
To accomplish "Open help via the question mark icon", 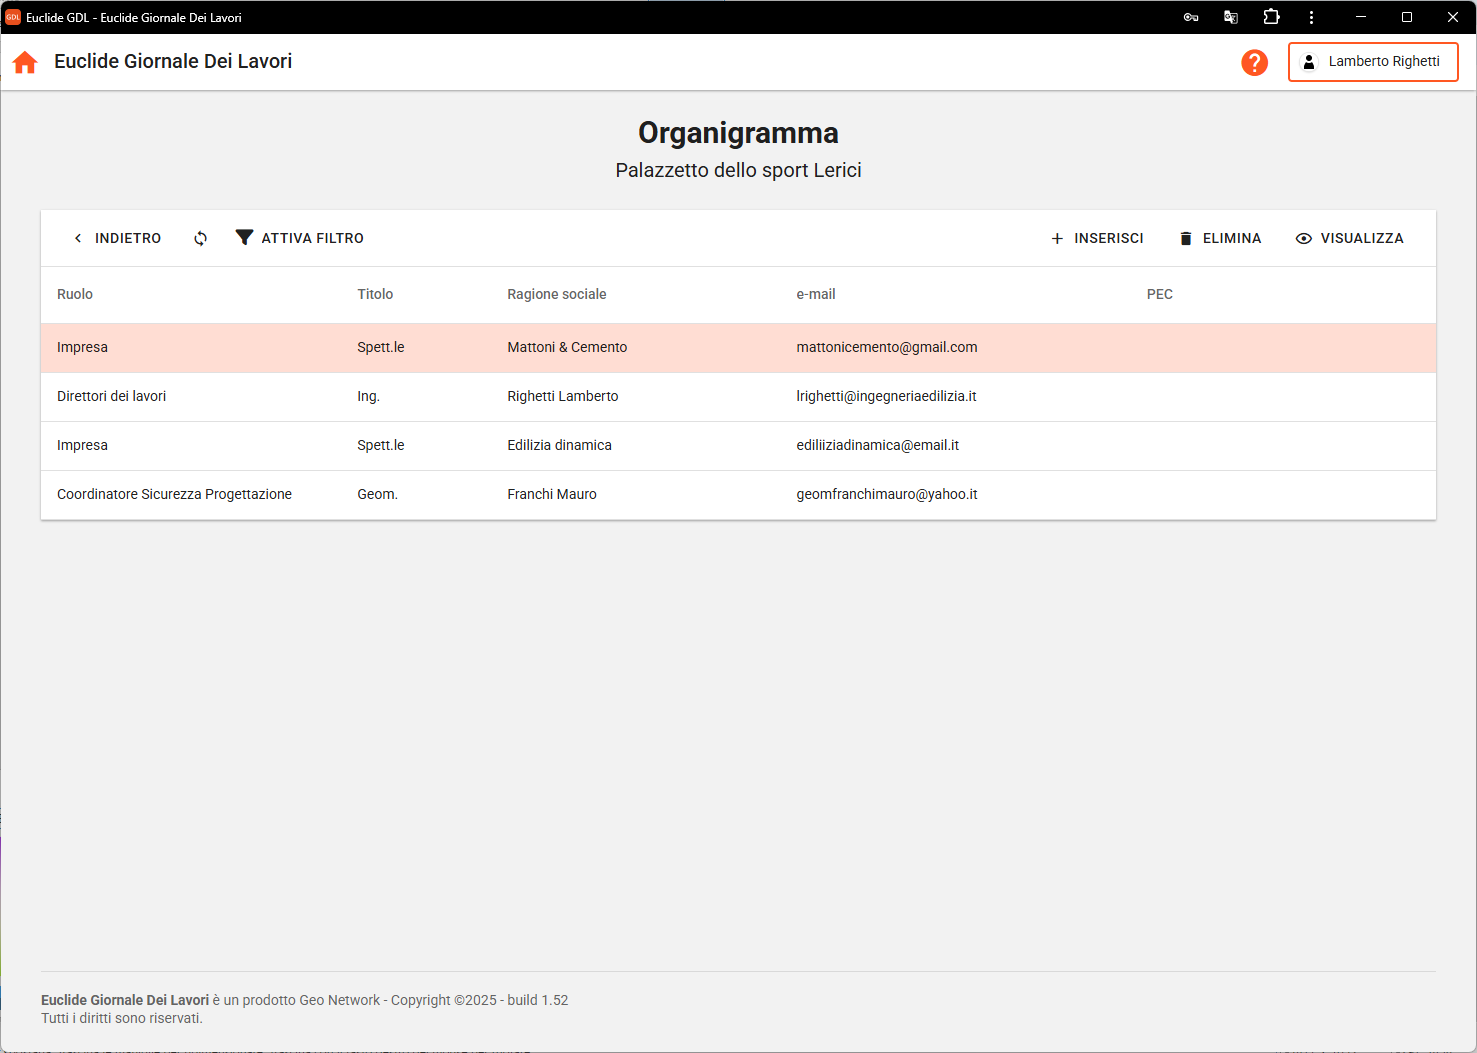I will point(1254,62).
